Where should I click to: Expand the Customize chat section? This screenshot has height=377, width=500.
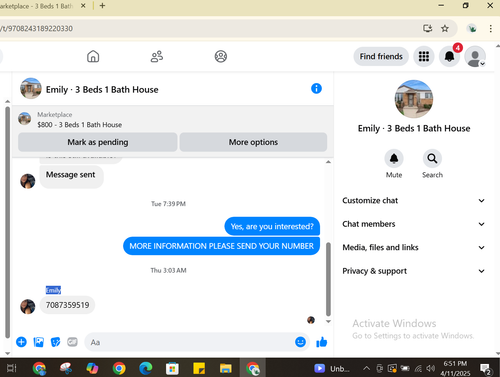tap(413, 201)
